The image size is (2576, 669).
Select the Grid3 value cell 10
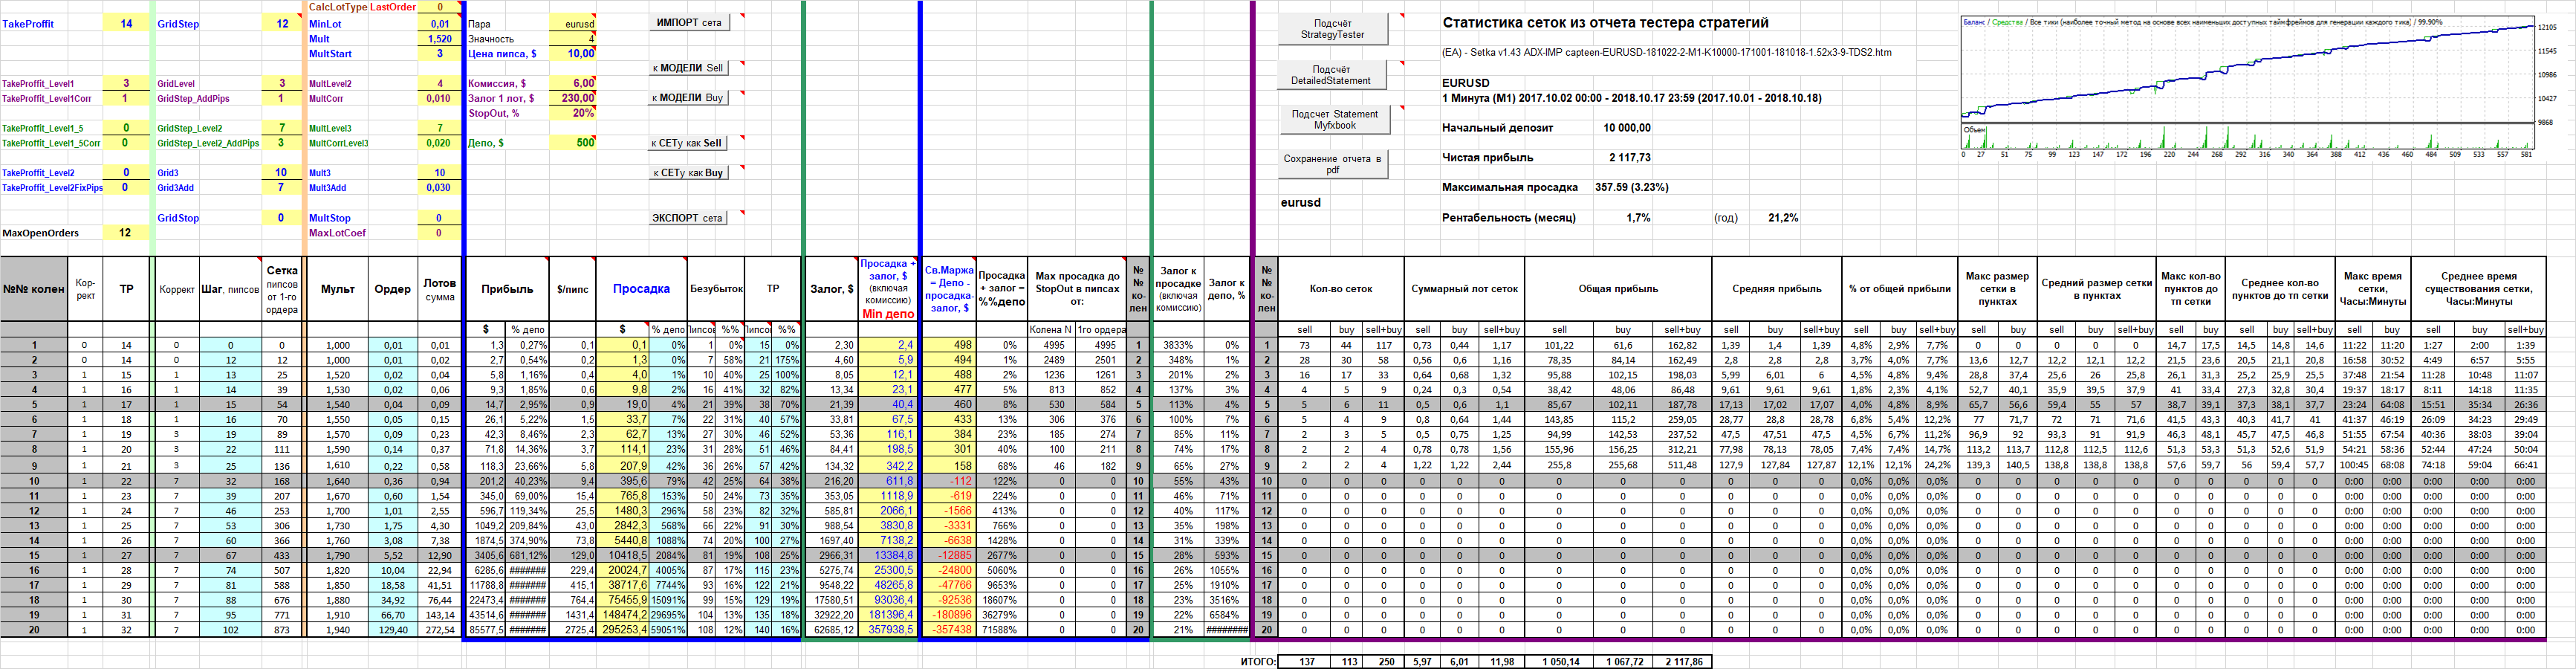282,173
